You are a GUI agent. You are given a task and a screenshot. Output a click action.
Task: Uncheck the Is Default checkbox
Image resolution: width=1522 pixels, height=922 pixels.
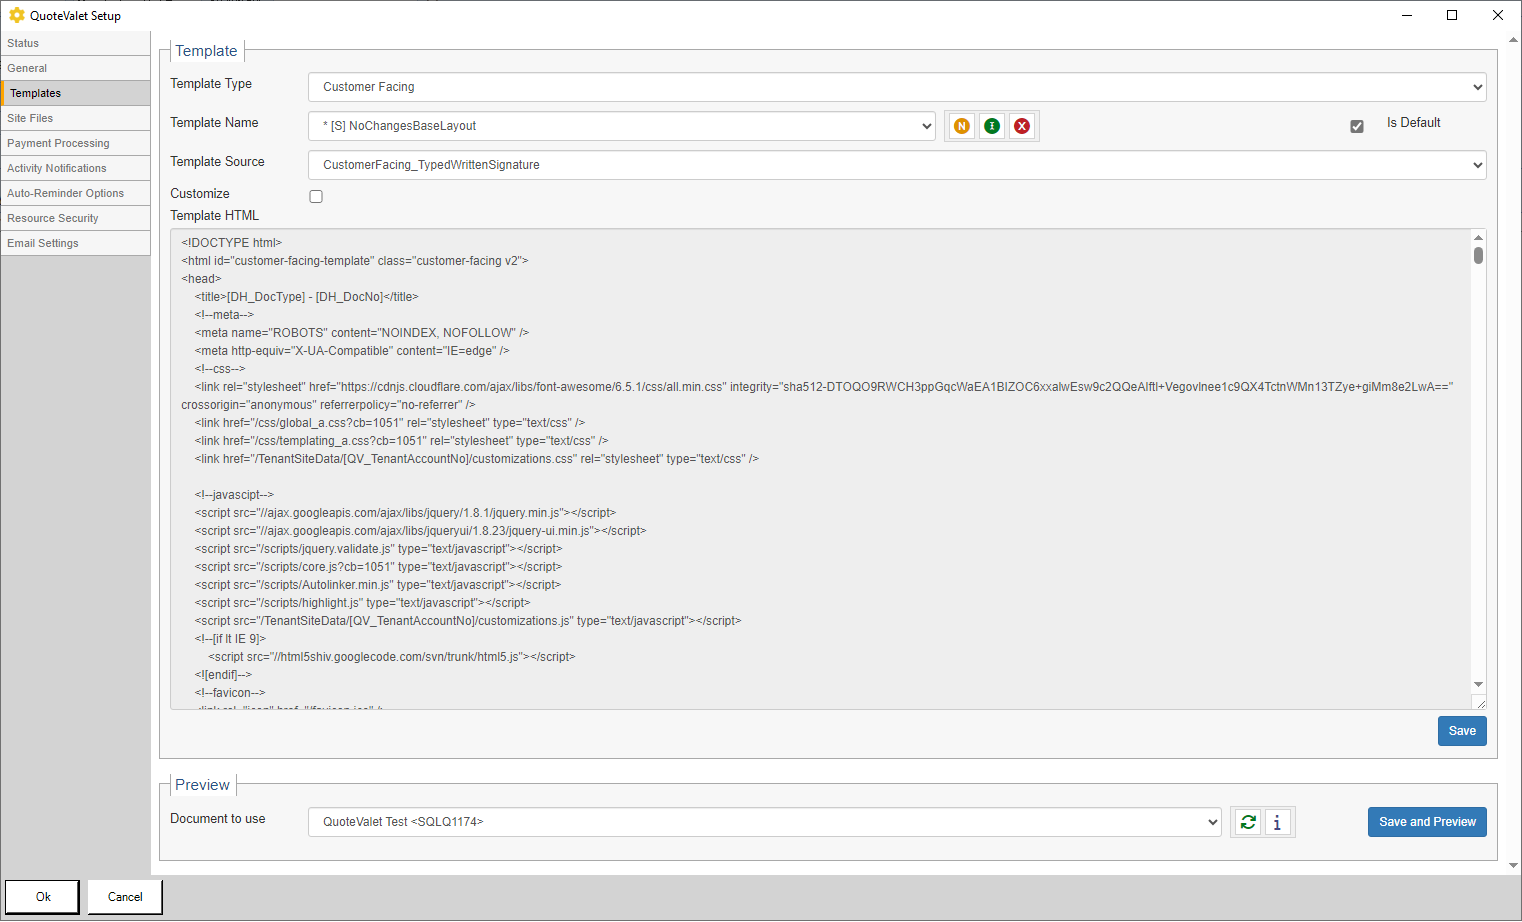(x=1356, y=126)
